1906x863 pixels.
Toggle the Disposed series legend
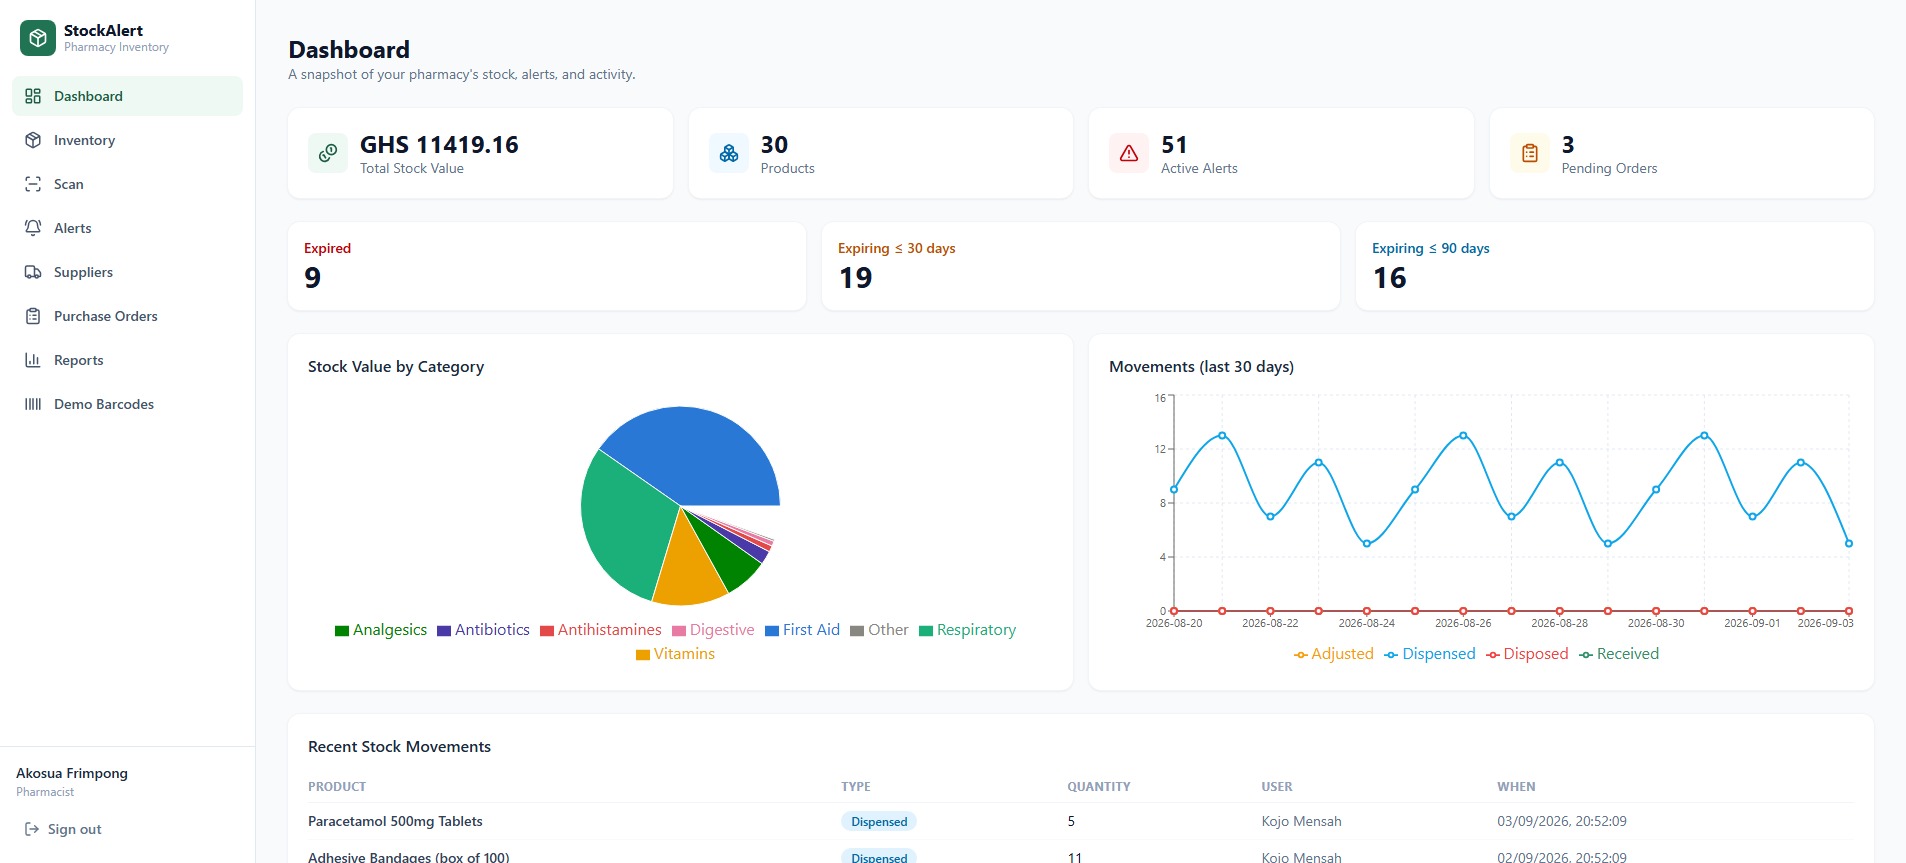point(1527,654)
